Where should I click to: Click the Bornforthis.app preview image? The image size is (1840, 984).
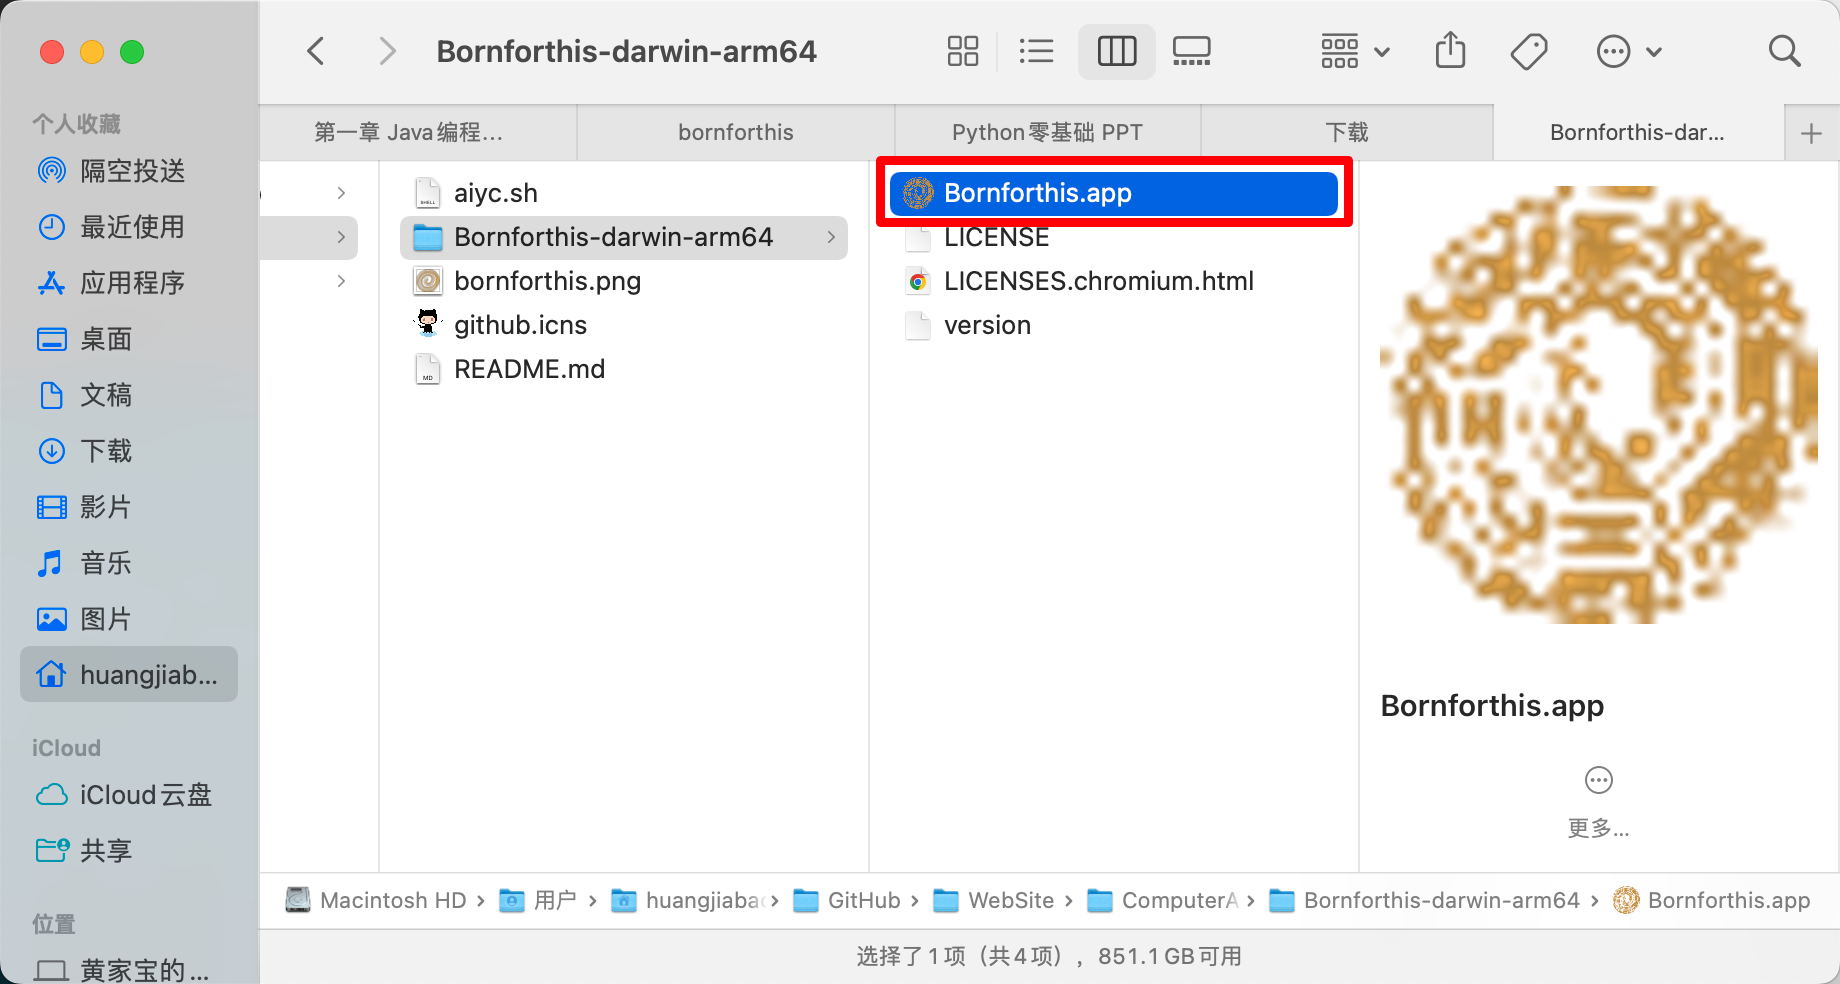[1599, 405]
